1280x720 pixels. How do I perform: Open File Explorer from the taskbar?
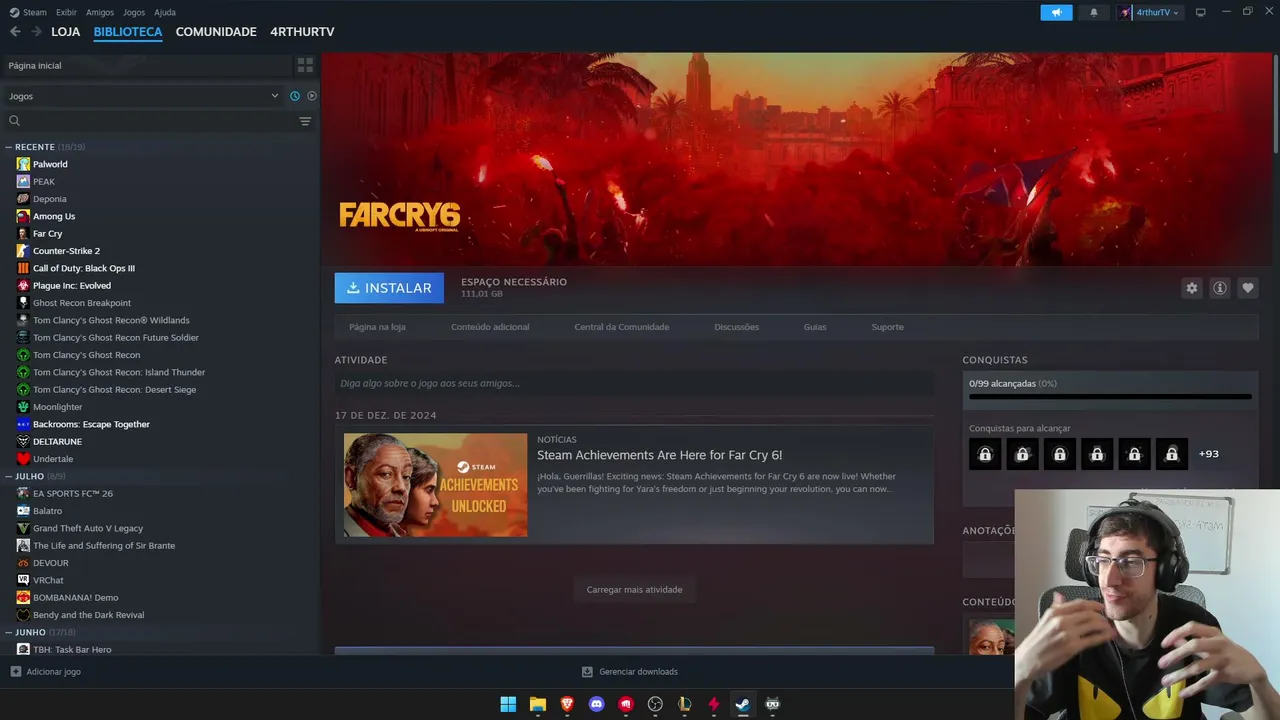click(x=537, y=704)
